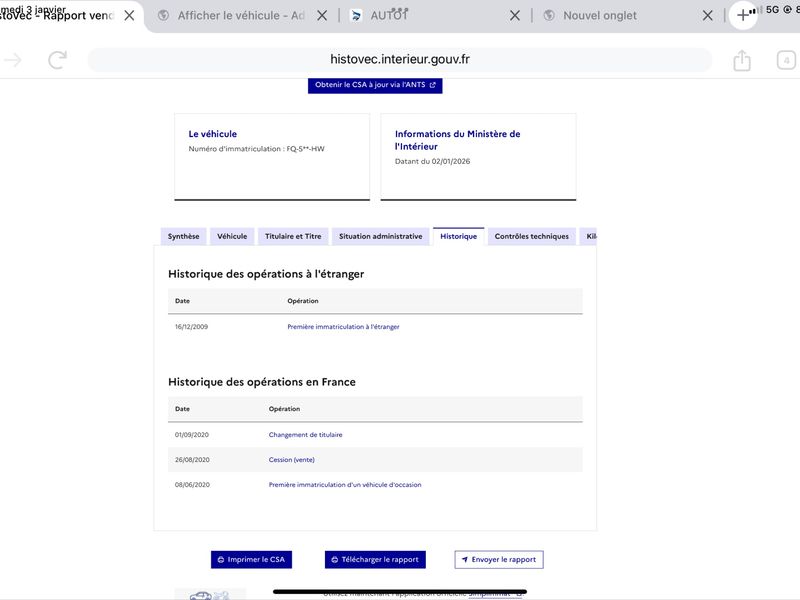Open the tab overview icon showing 4
The image size is (800, 600).
tap(786, 61)
